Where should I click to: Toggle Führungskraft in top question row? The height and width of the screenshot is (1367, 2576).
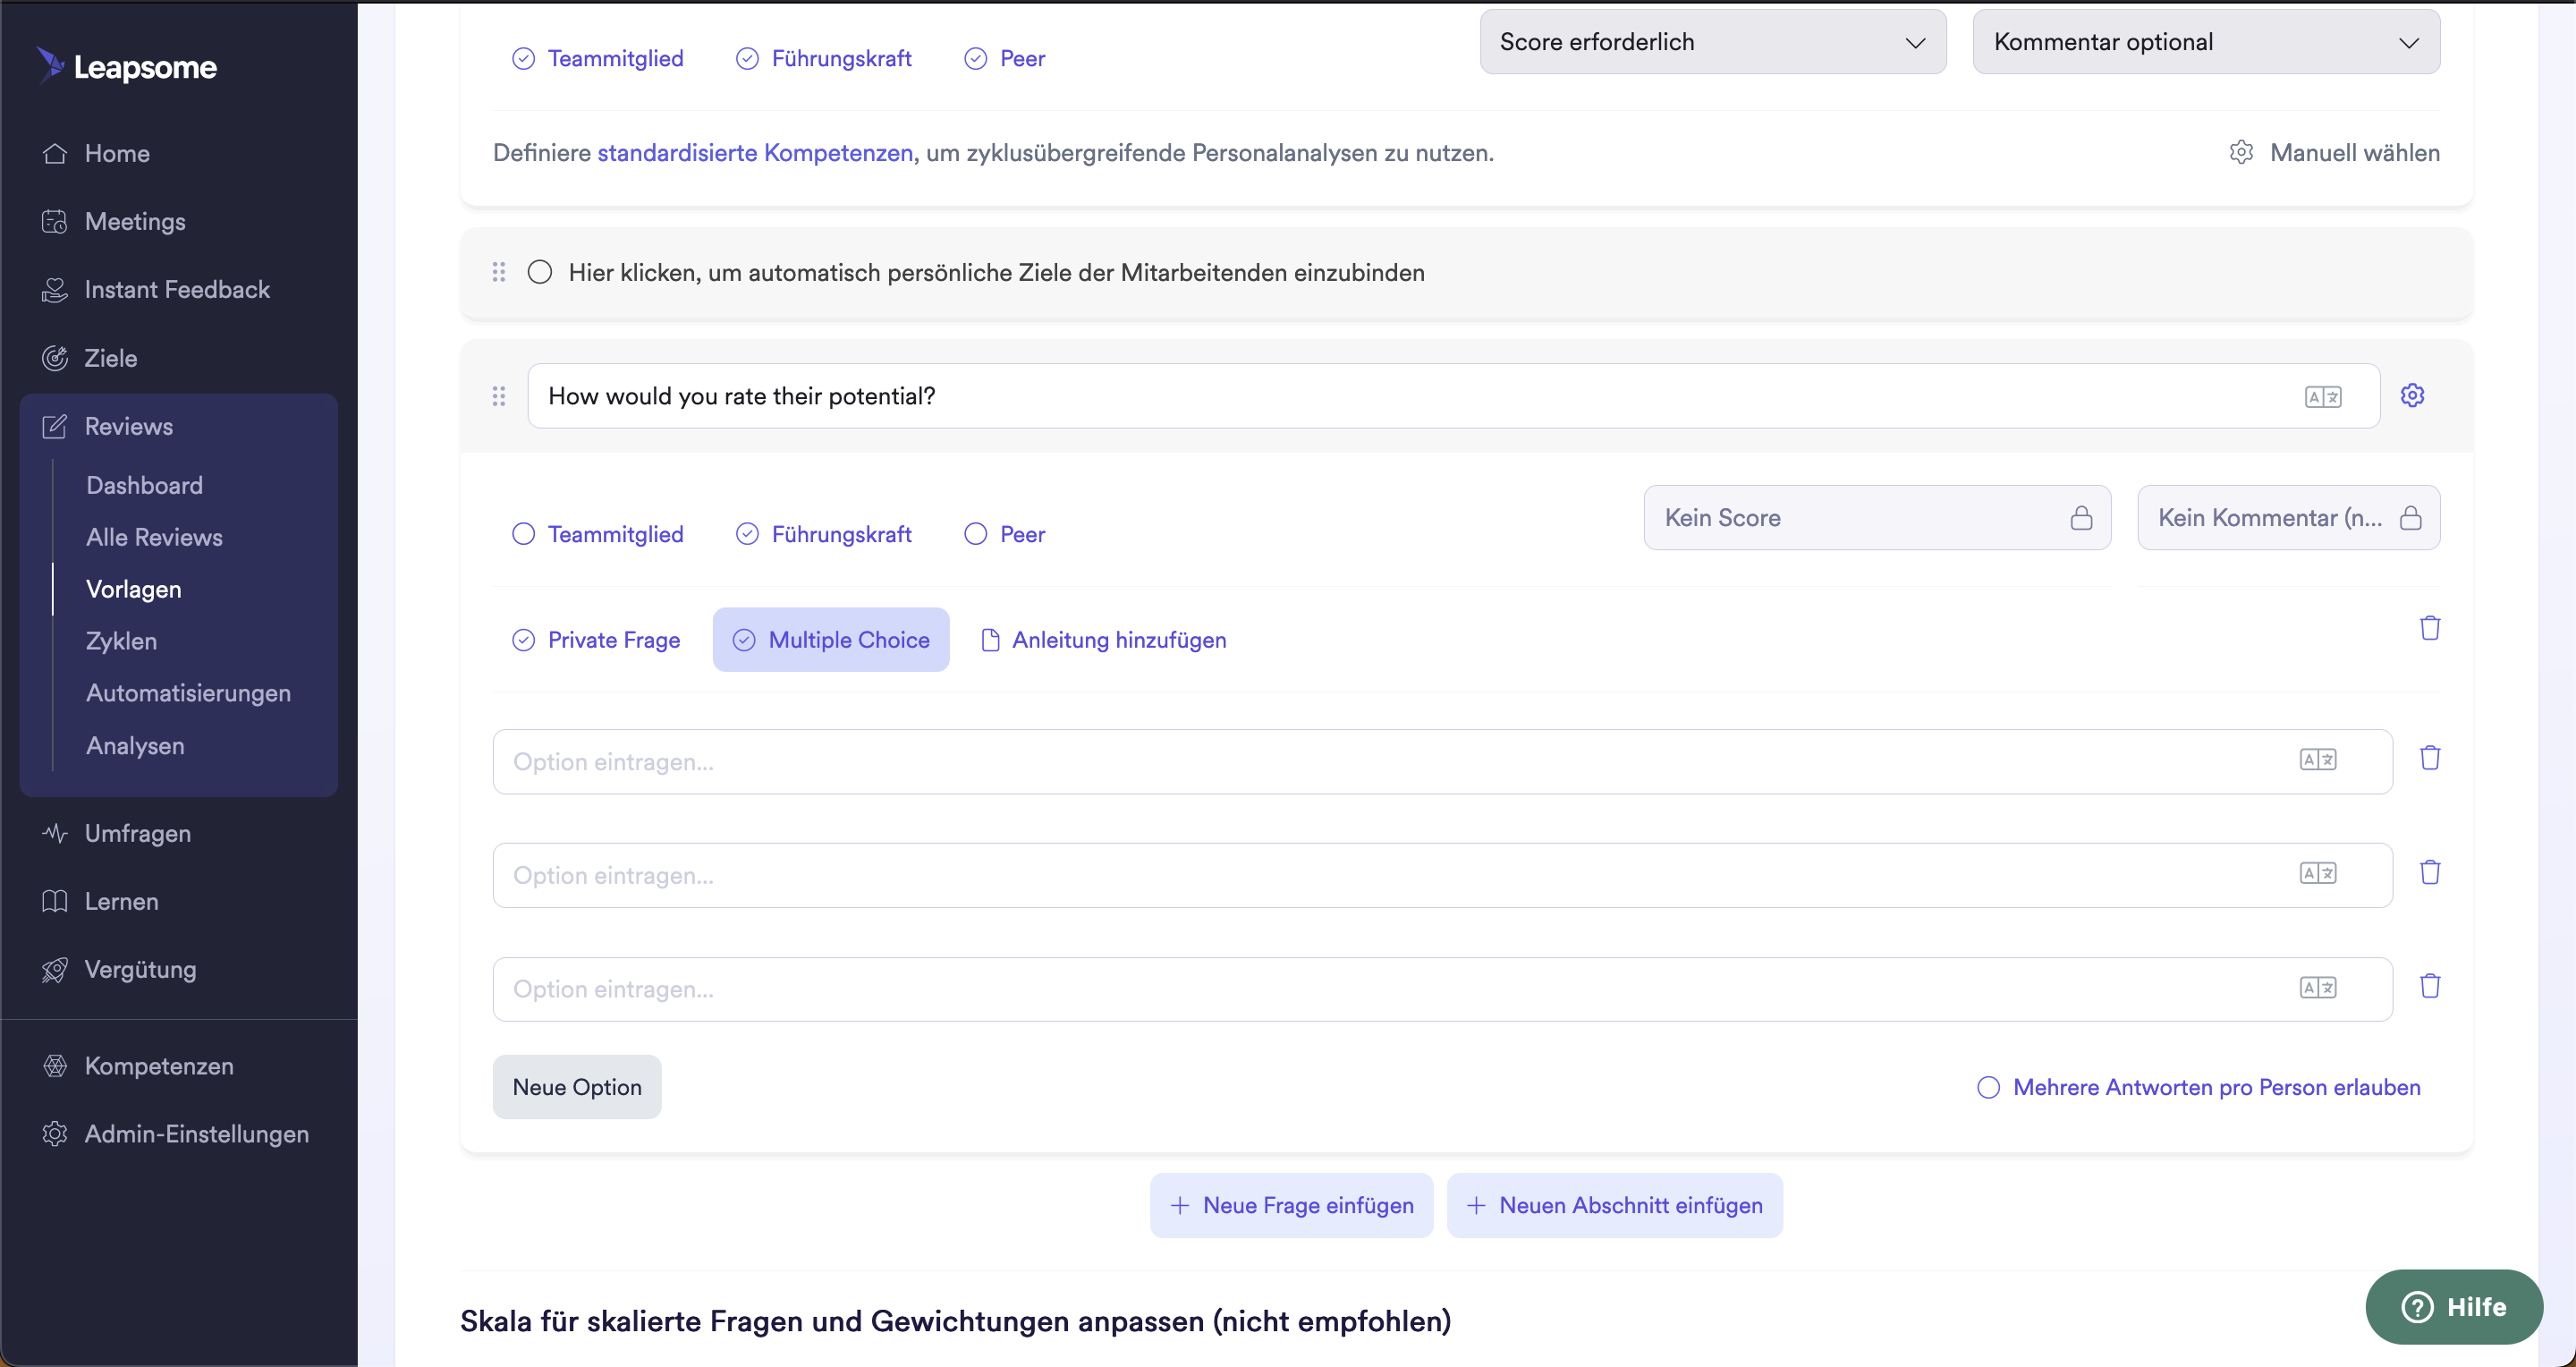(x=823, y=58)
